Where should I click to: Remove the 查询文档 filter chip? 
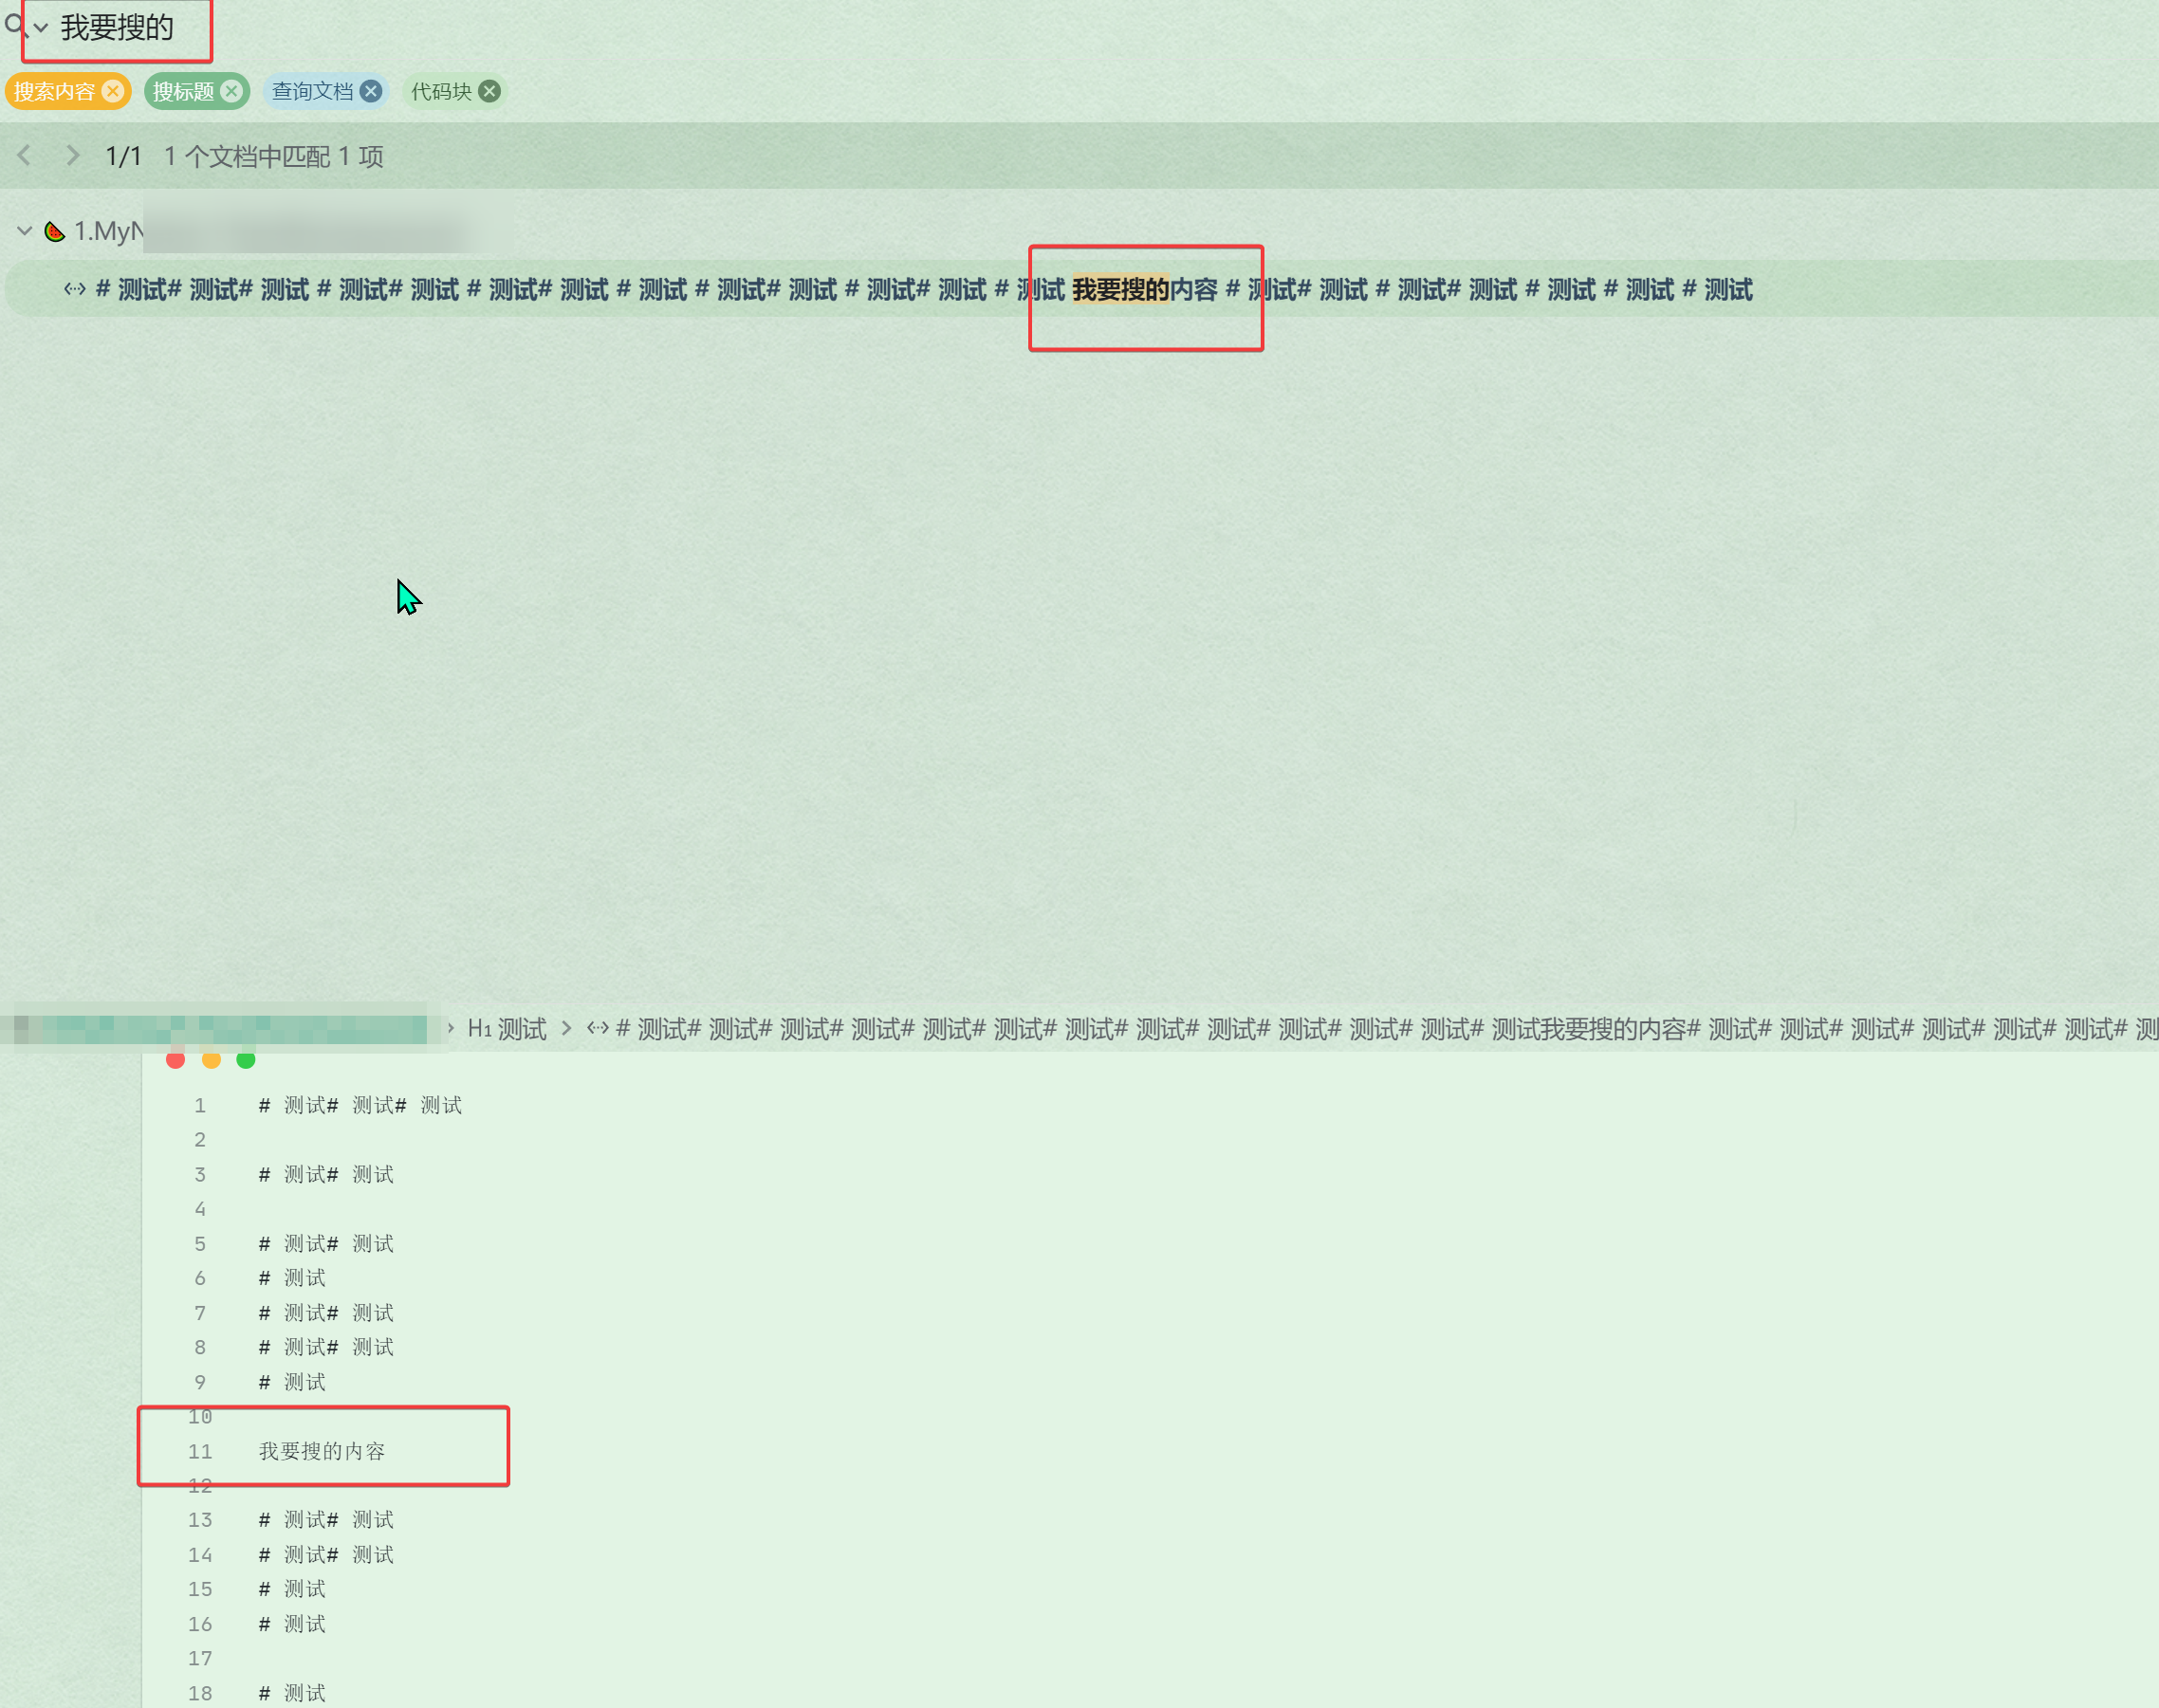(371, 91)
